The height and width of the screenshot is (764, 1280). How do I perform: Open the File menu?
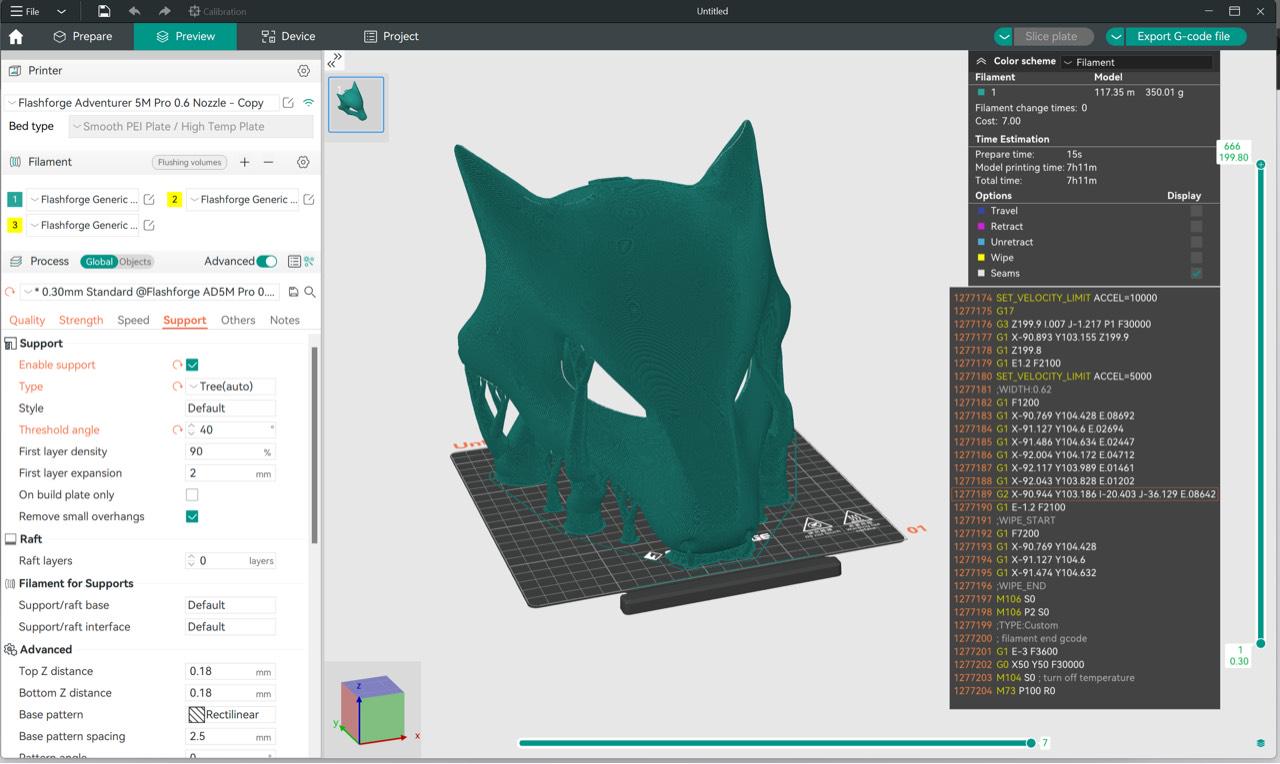[25, 11]
